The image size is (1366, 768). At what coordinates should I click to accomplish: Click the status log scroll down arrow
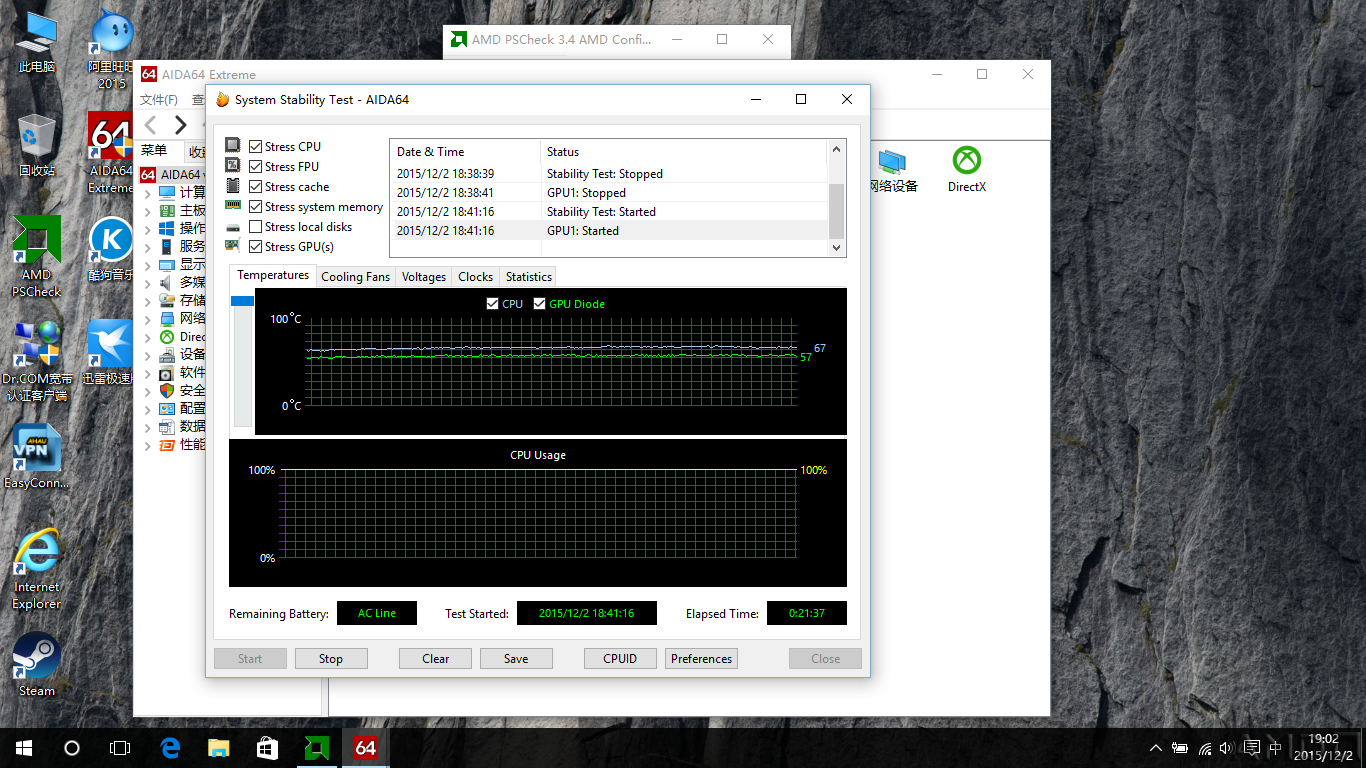pos(837,248)
